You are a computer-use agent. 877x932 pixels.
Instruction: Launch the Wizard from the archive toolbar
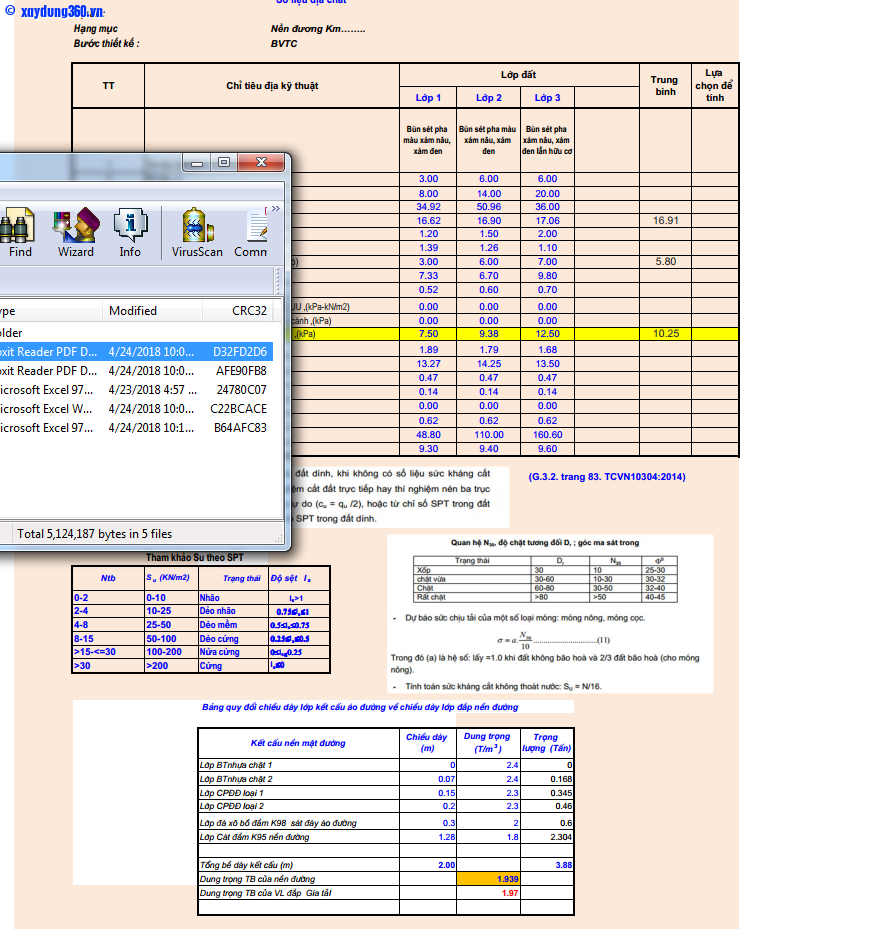pos(76,232)
